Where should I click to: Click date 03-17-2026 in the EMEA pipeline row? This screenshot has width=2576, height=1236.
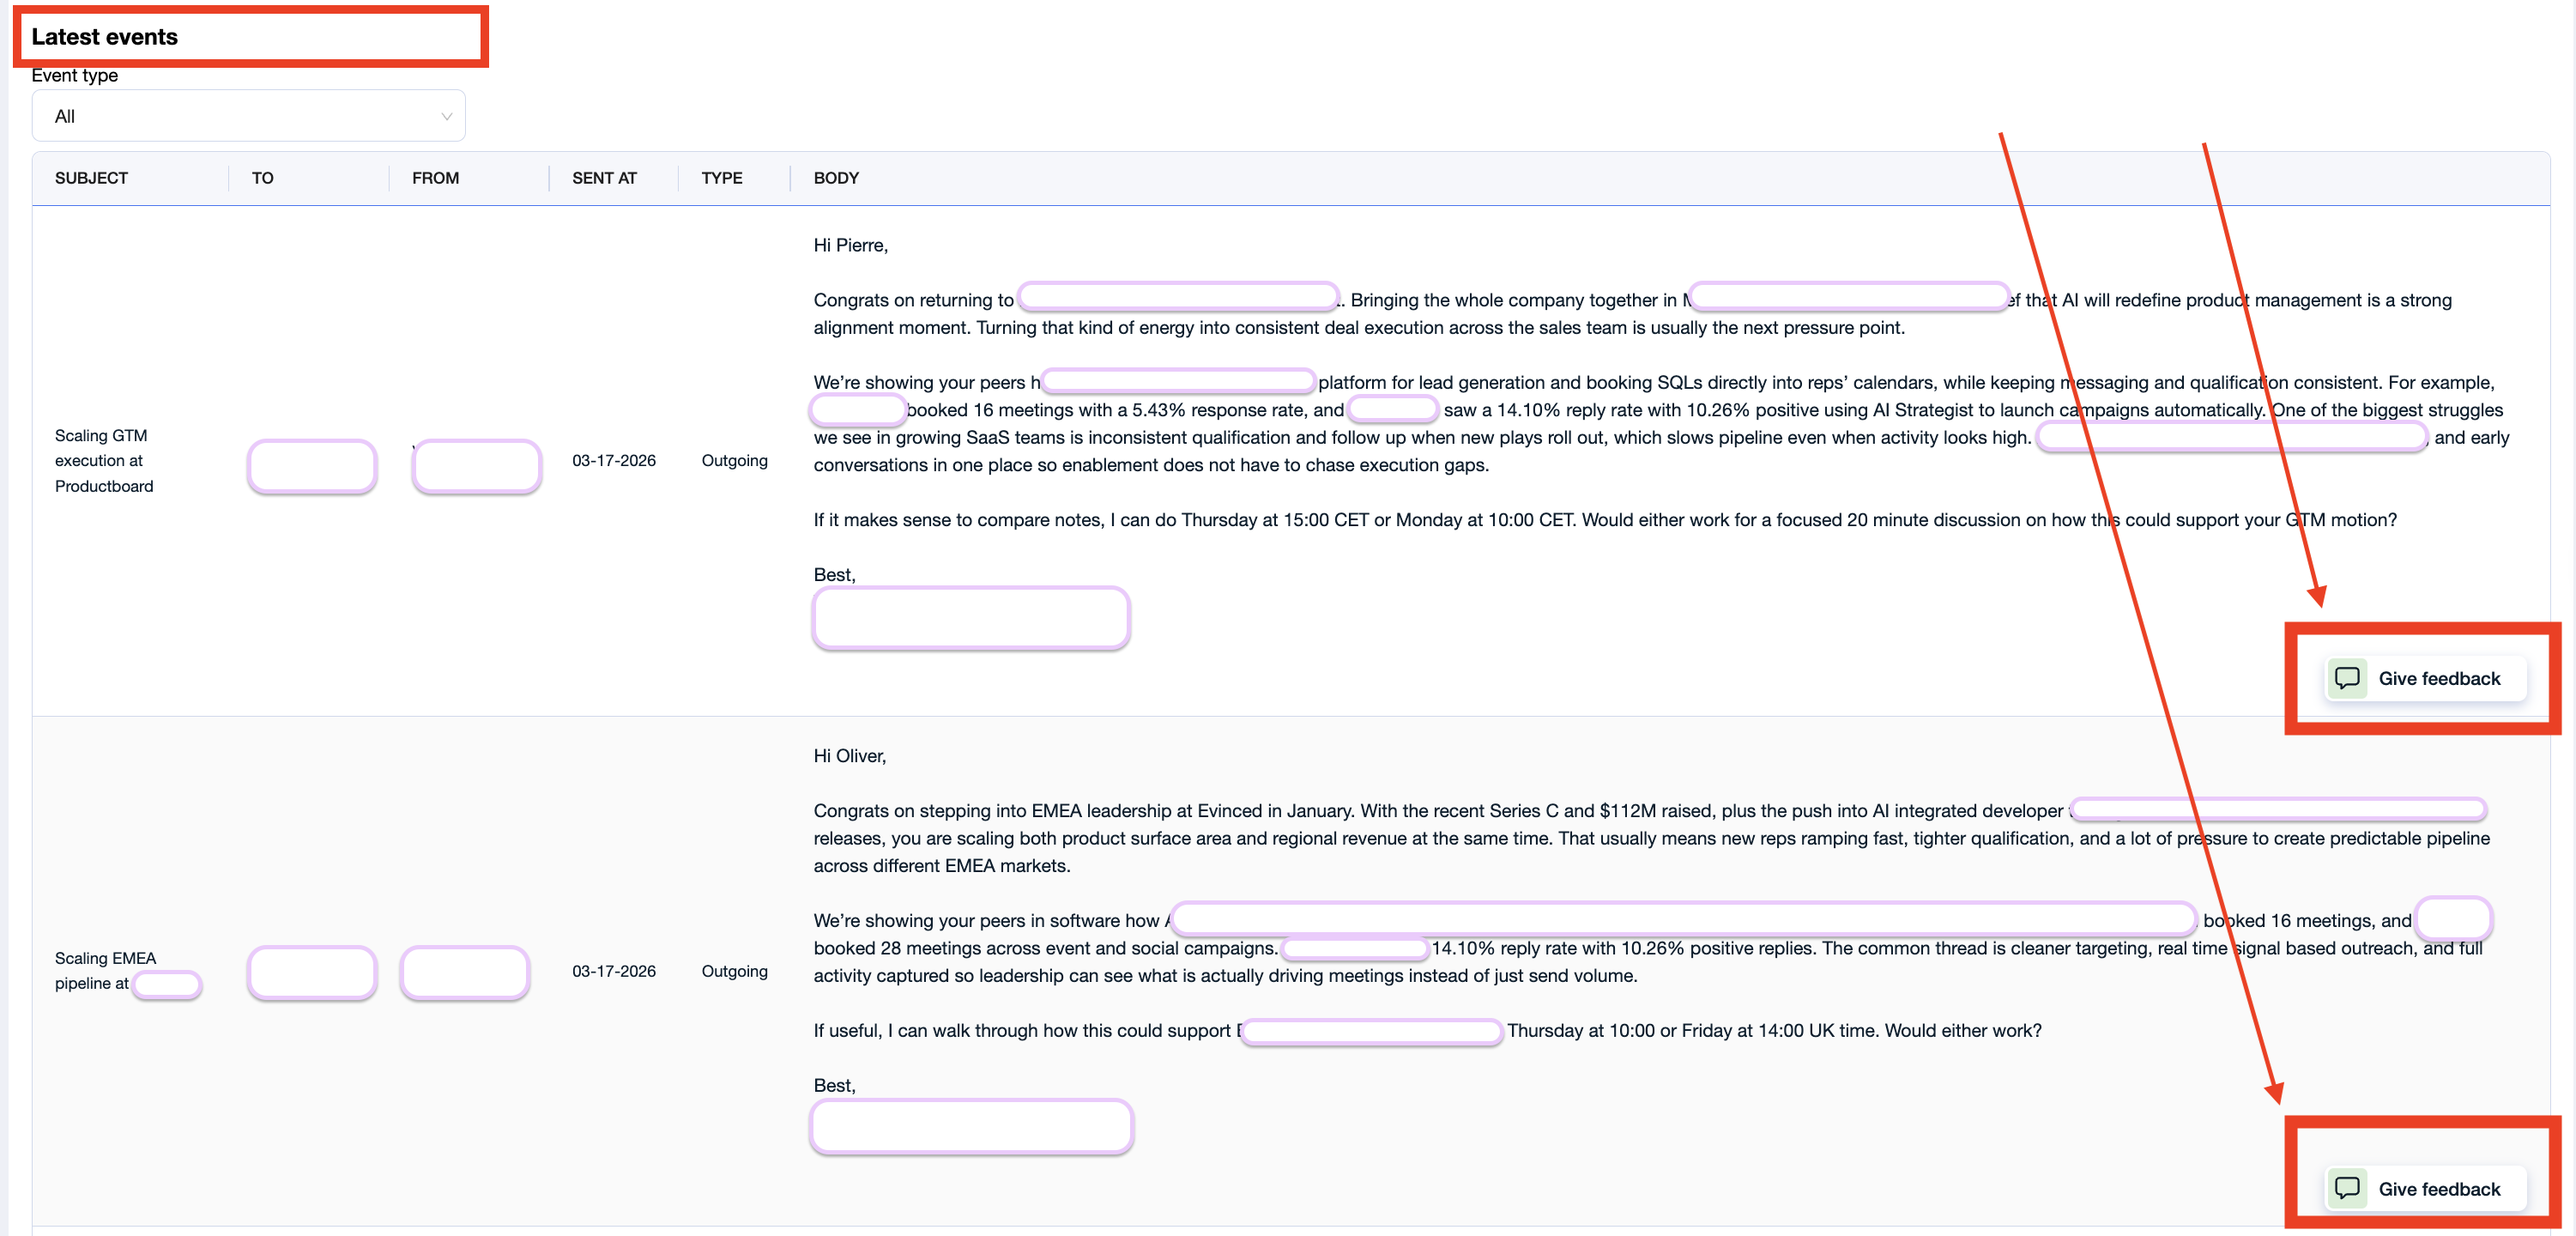[614, 971]
